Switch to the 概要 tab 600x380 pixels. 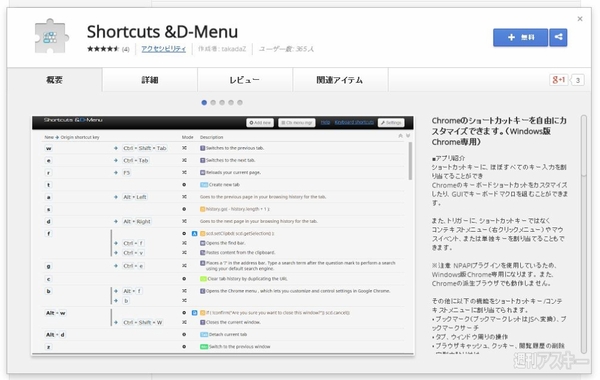coord(54,80)
